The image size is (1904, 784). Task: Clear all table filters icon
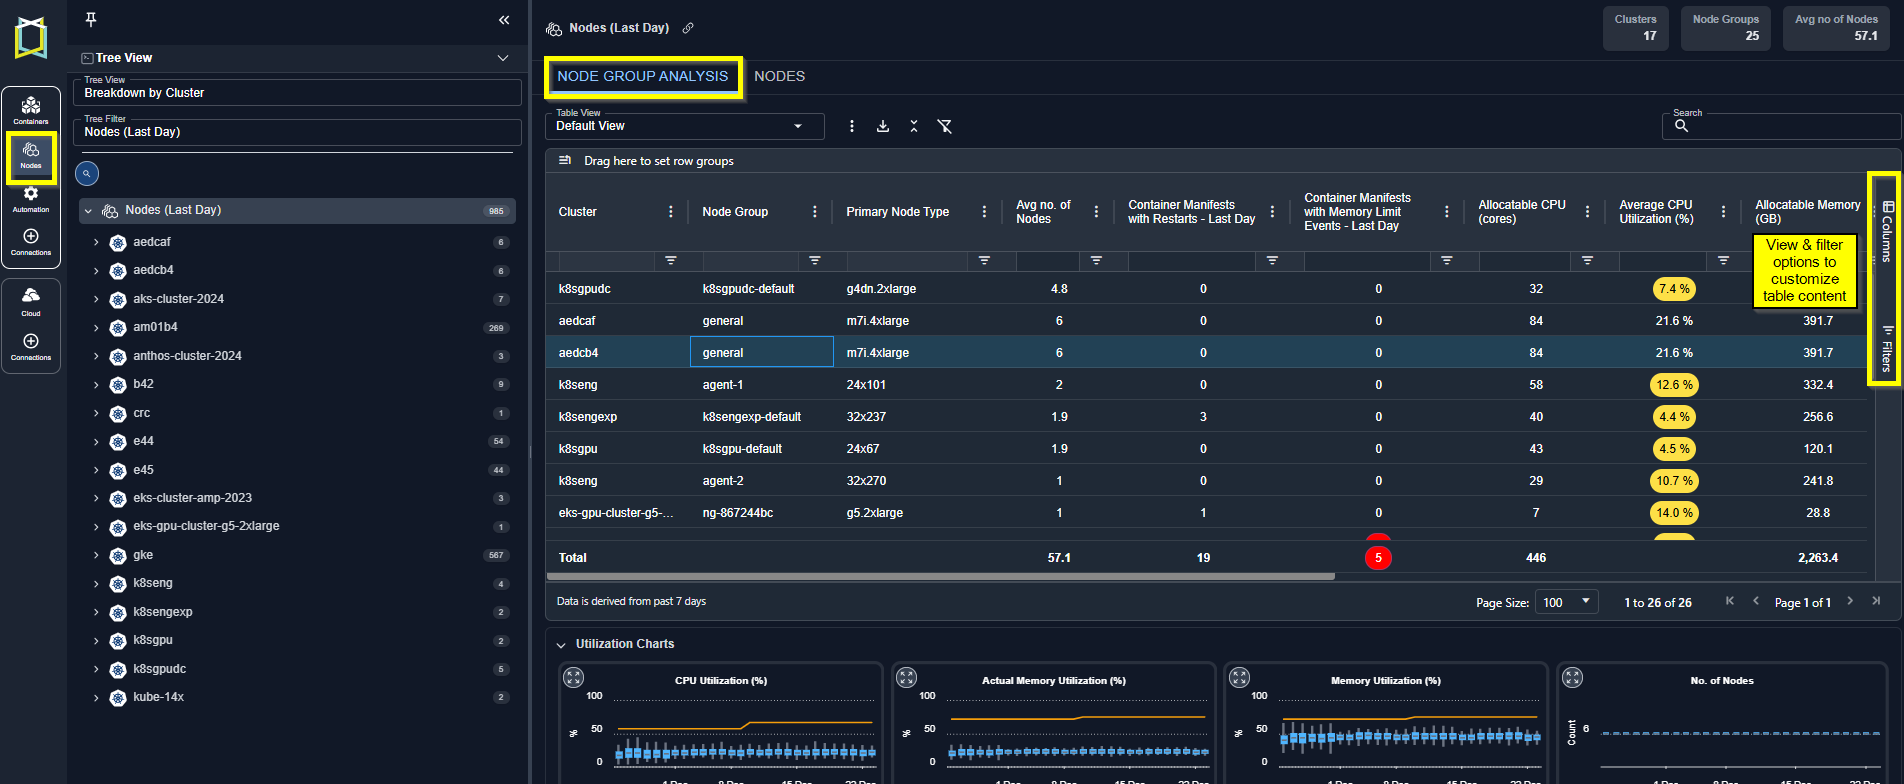[944, 126]
